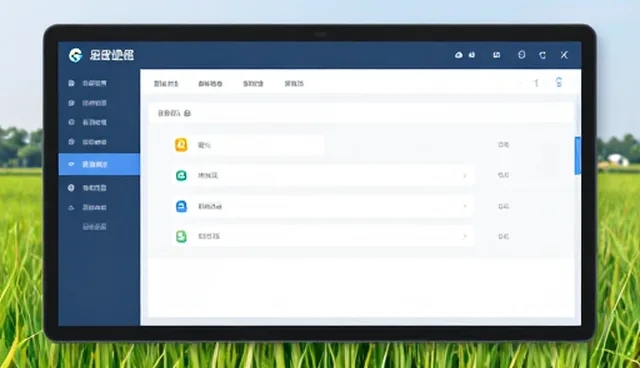
Task: Expand the chevron on the teal-green icon row
Action: point(464,175)
